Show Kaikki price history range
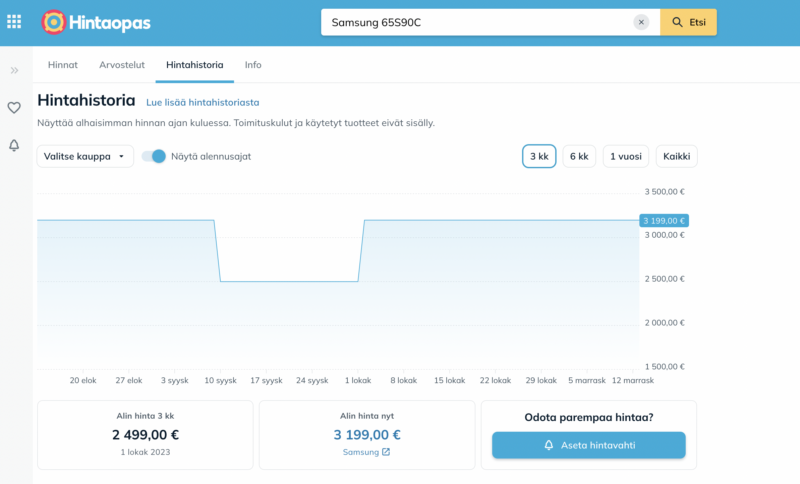This screenshot has width=800, height=484. pos(676,156)
